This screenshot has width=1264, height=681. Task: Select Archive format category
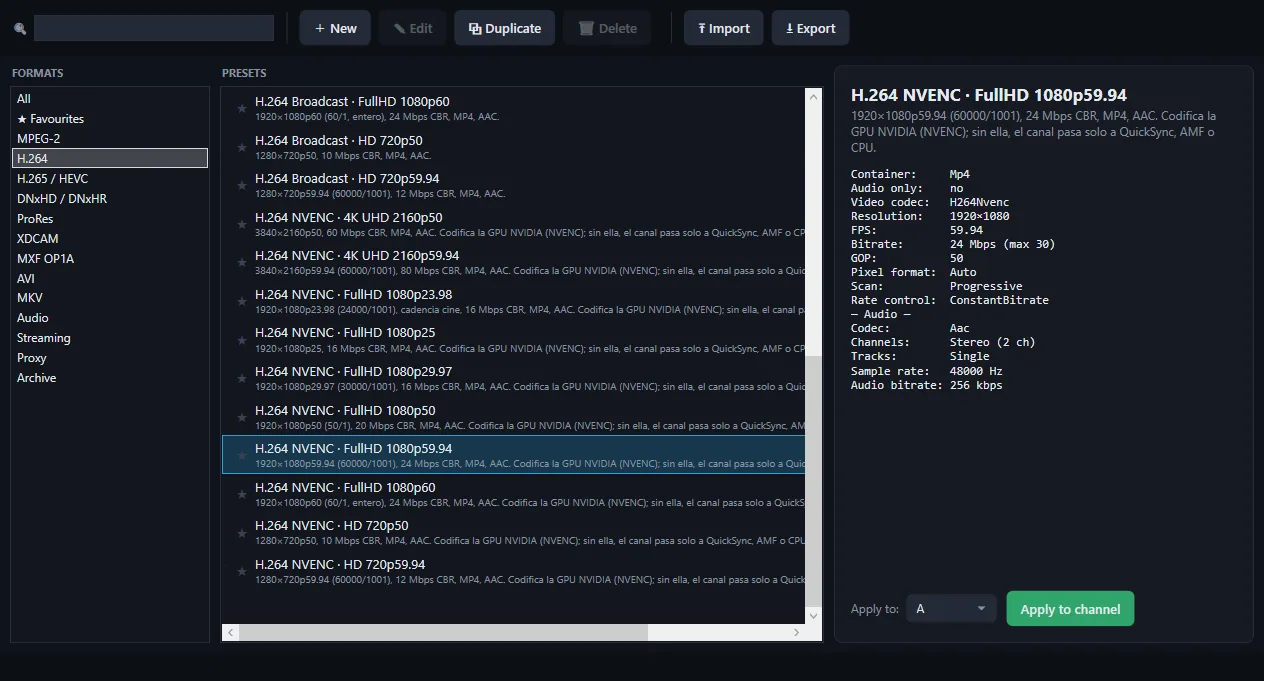click(x=110, y=378)
